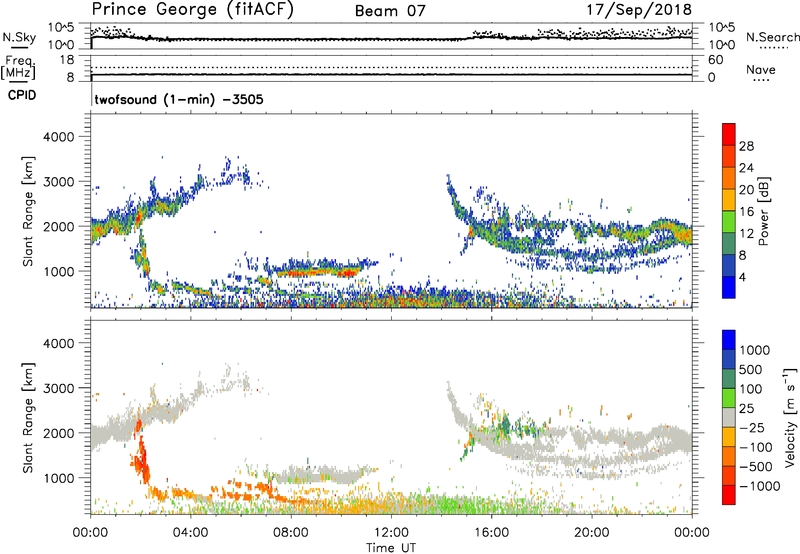Click 'twofsound (1-min) -3505' text
800x554 pixels.
[x=179, y=99]
